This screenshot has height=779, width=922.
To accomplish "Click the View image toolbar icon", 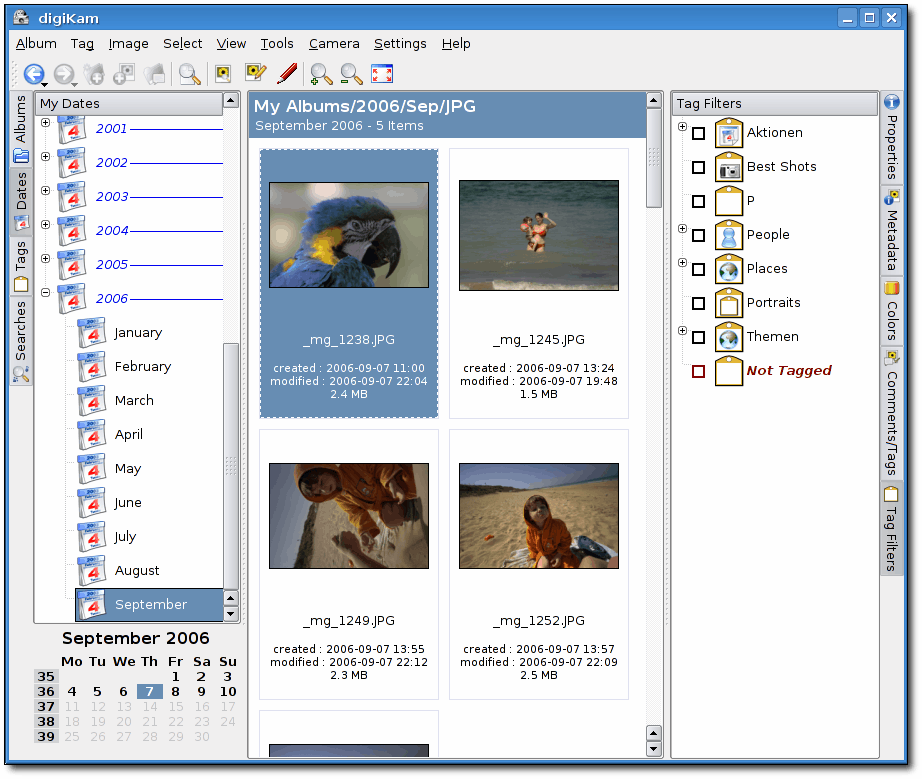I will pos(223,74).
